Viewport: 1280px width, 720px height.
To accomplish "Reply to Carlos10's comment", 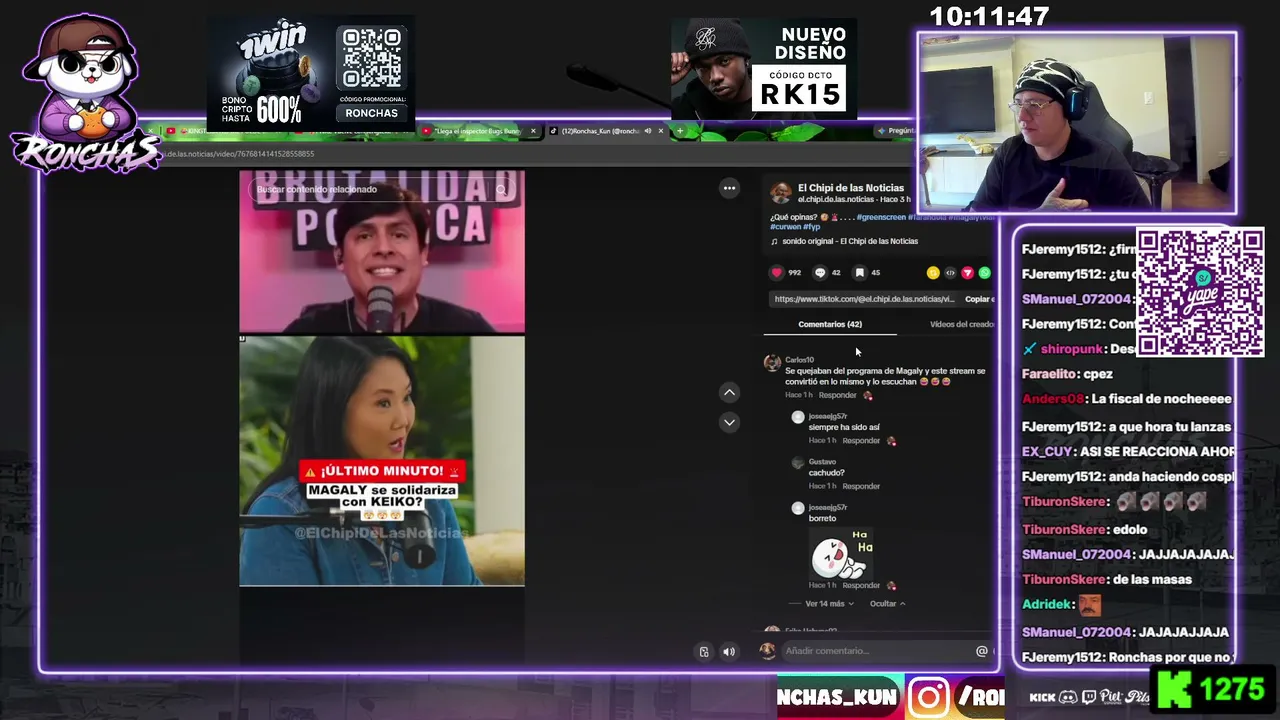I will coord(838,395).
